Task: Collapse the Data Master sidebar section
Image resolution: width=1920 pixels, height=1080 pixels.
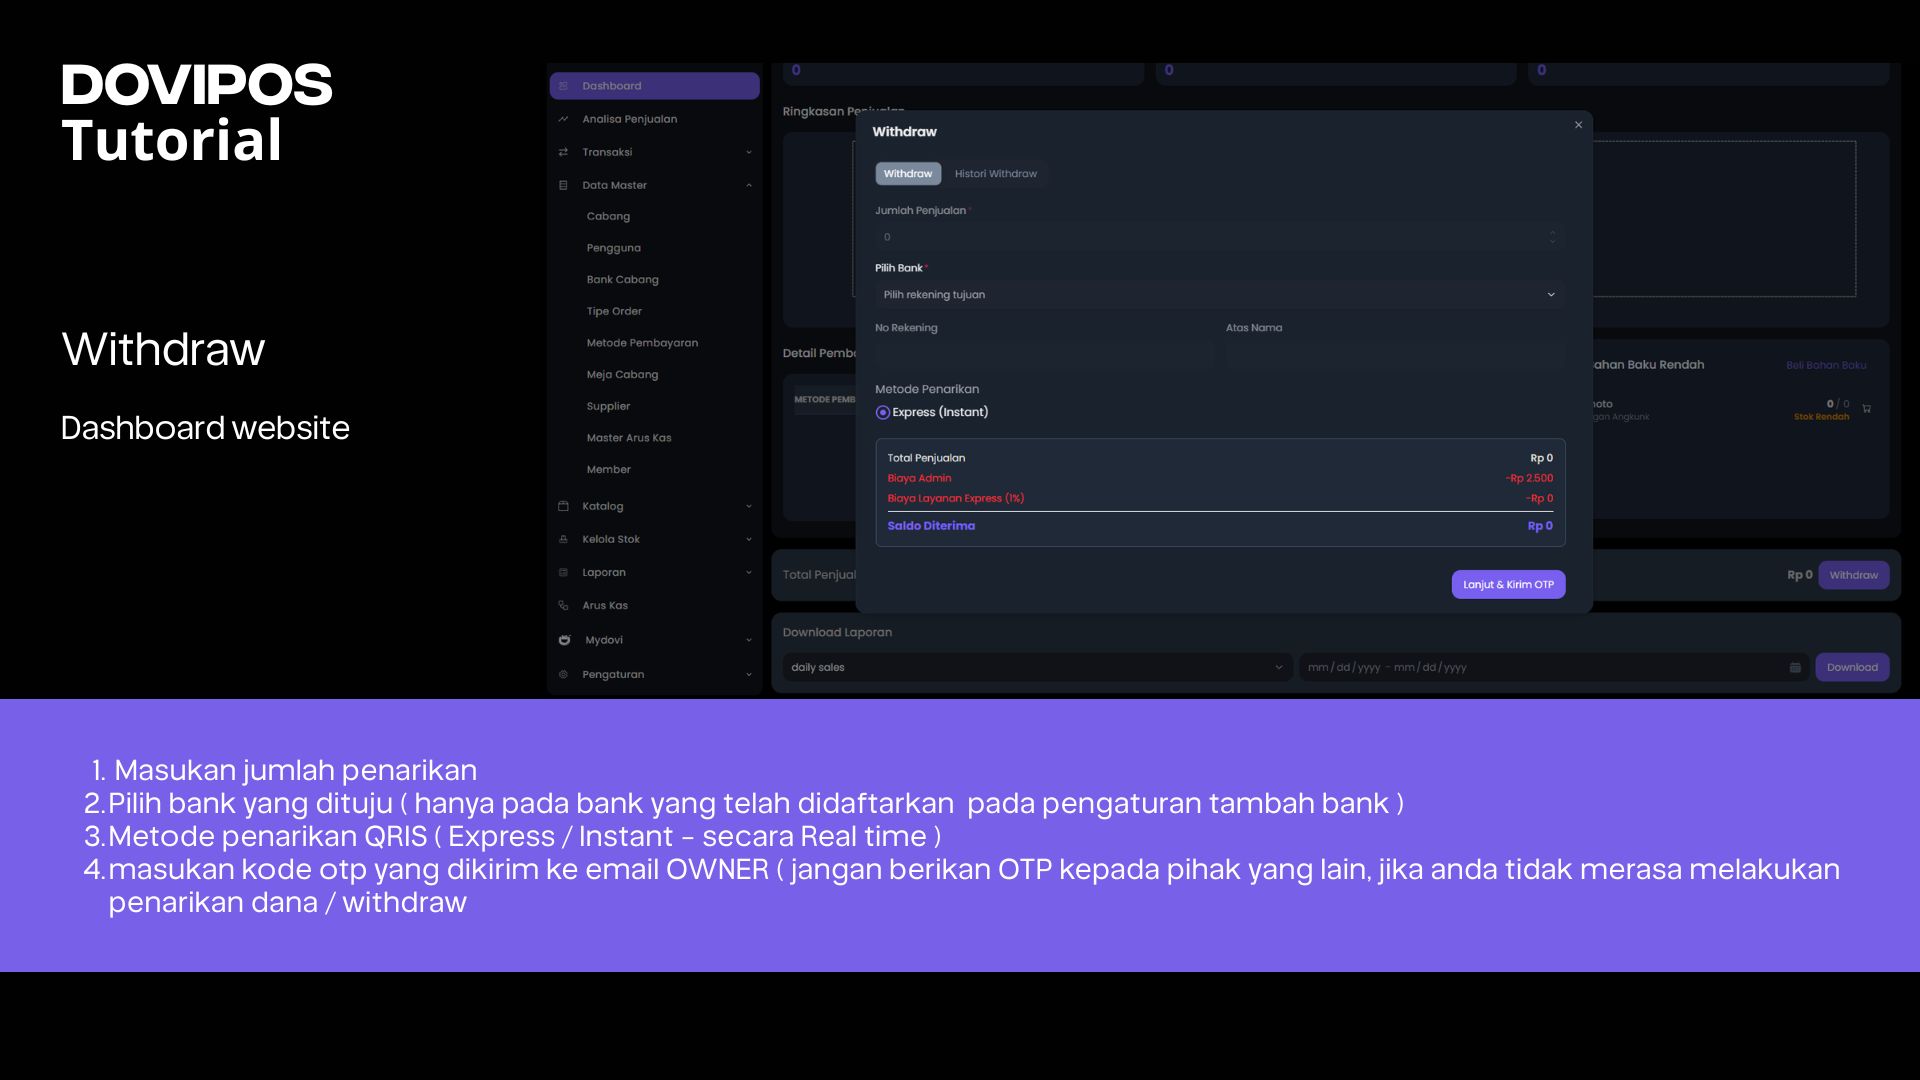Action: (748, 186)
